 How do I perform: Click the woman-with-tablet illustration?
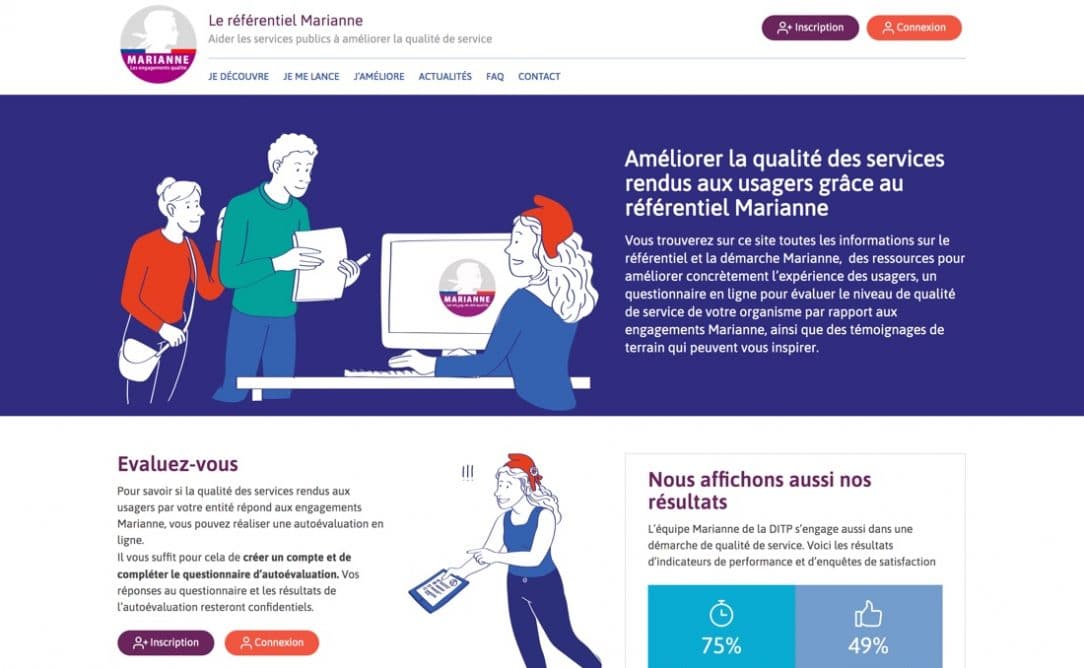pos(505,561)
